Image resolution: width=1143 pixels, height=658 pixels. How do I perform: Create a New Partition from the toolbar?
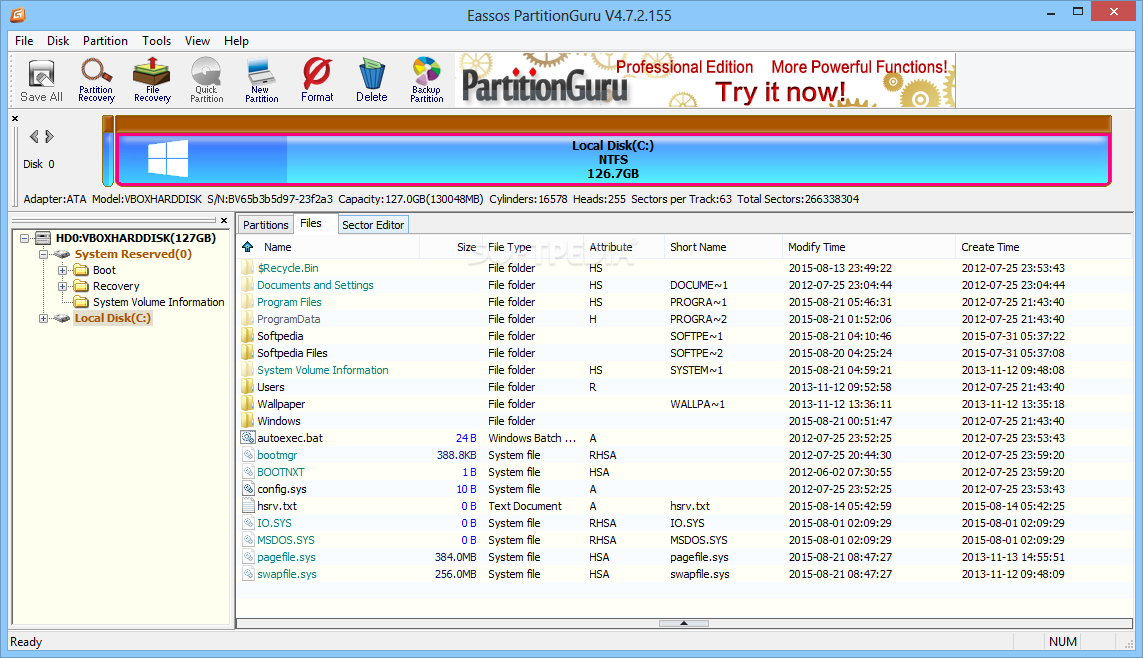click(261, 81)
